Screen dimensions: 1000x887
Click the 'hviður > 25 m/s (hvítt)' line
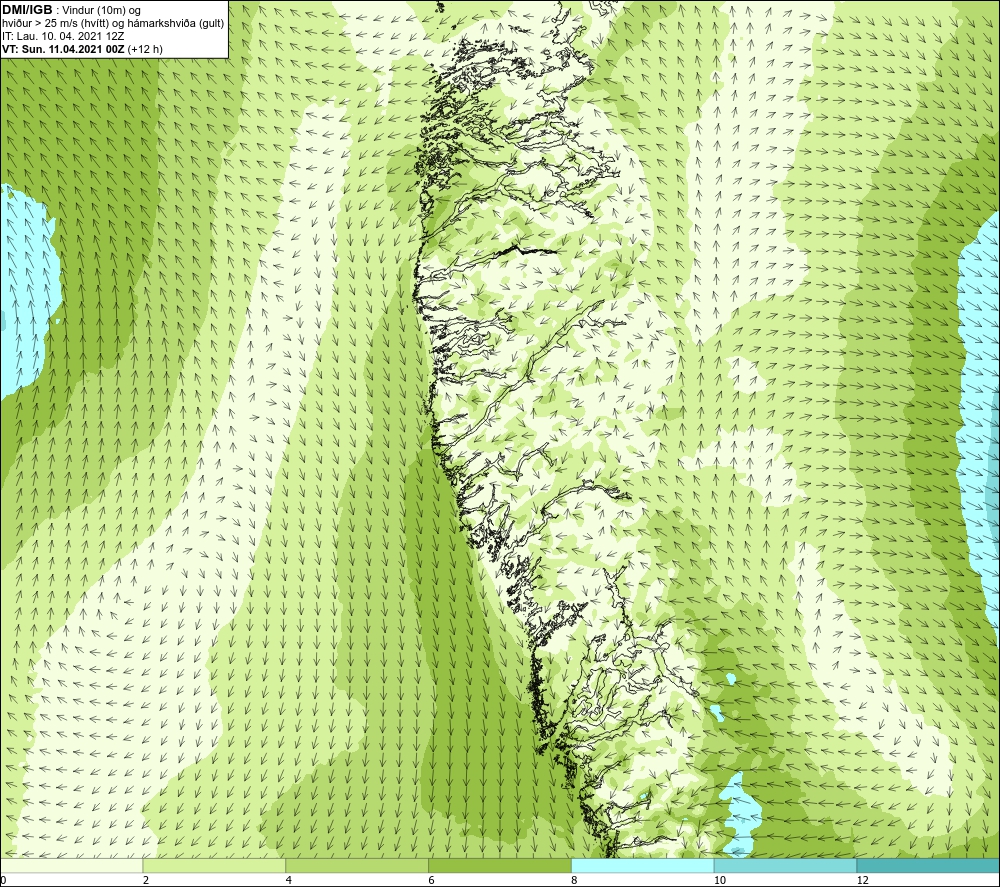pos(113,24)
